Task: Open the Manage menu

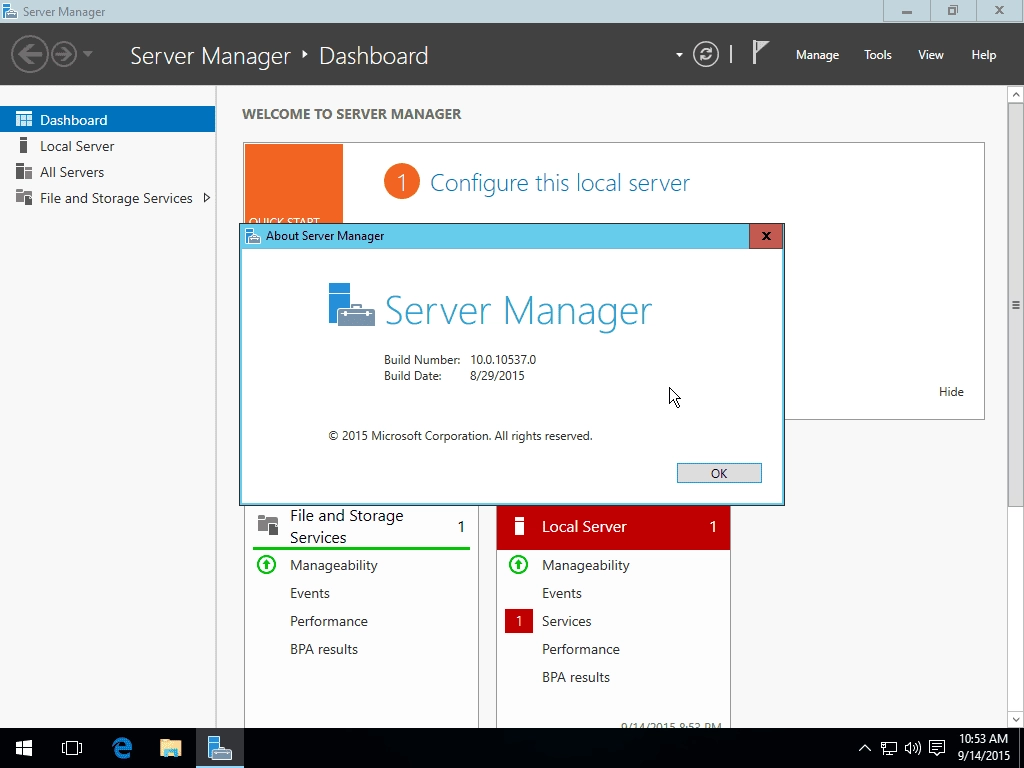Action: click(817, 55)
